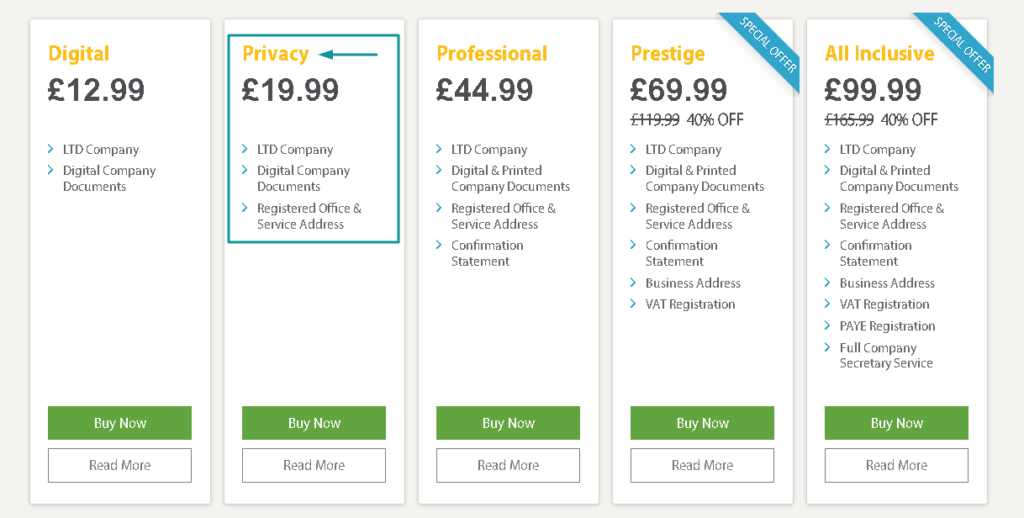Screen dimensions: 1024x518
Task: Read more about the Privacy package
Action: pos(314,465)
